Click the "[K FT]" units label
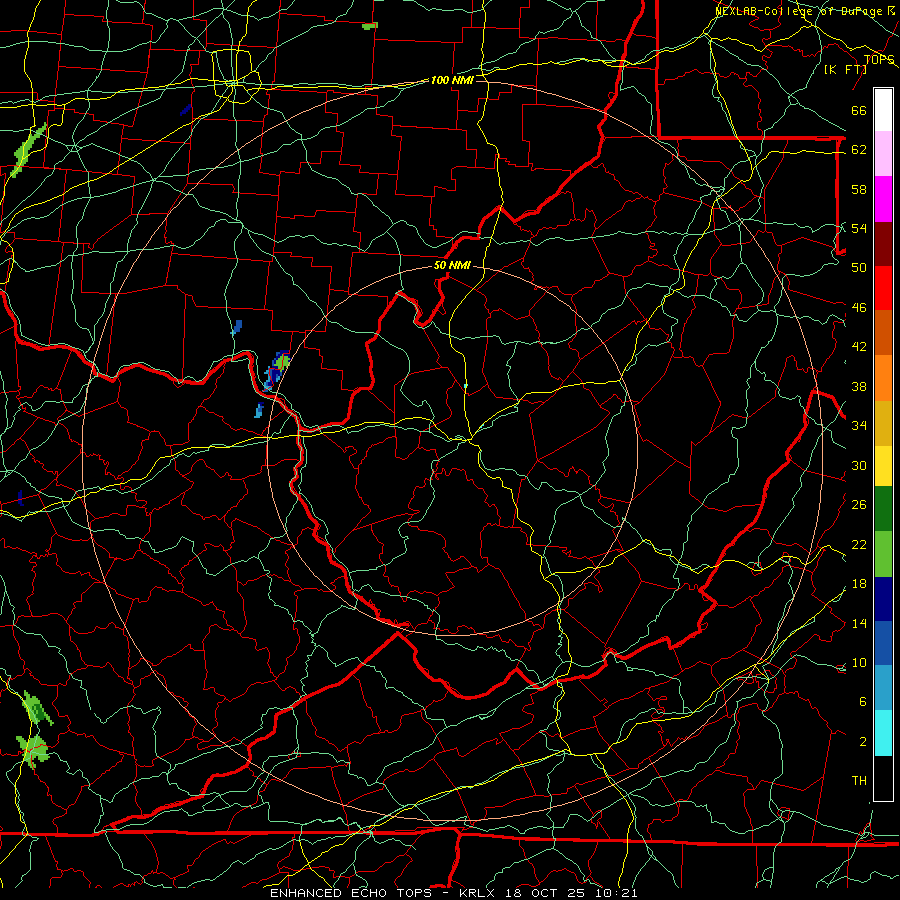The image size is (900, 900). [845, 69]
